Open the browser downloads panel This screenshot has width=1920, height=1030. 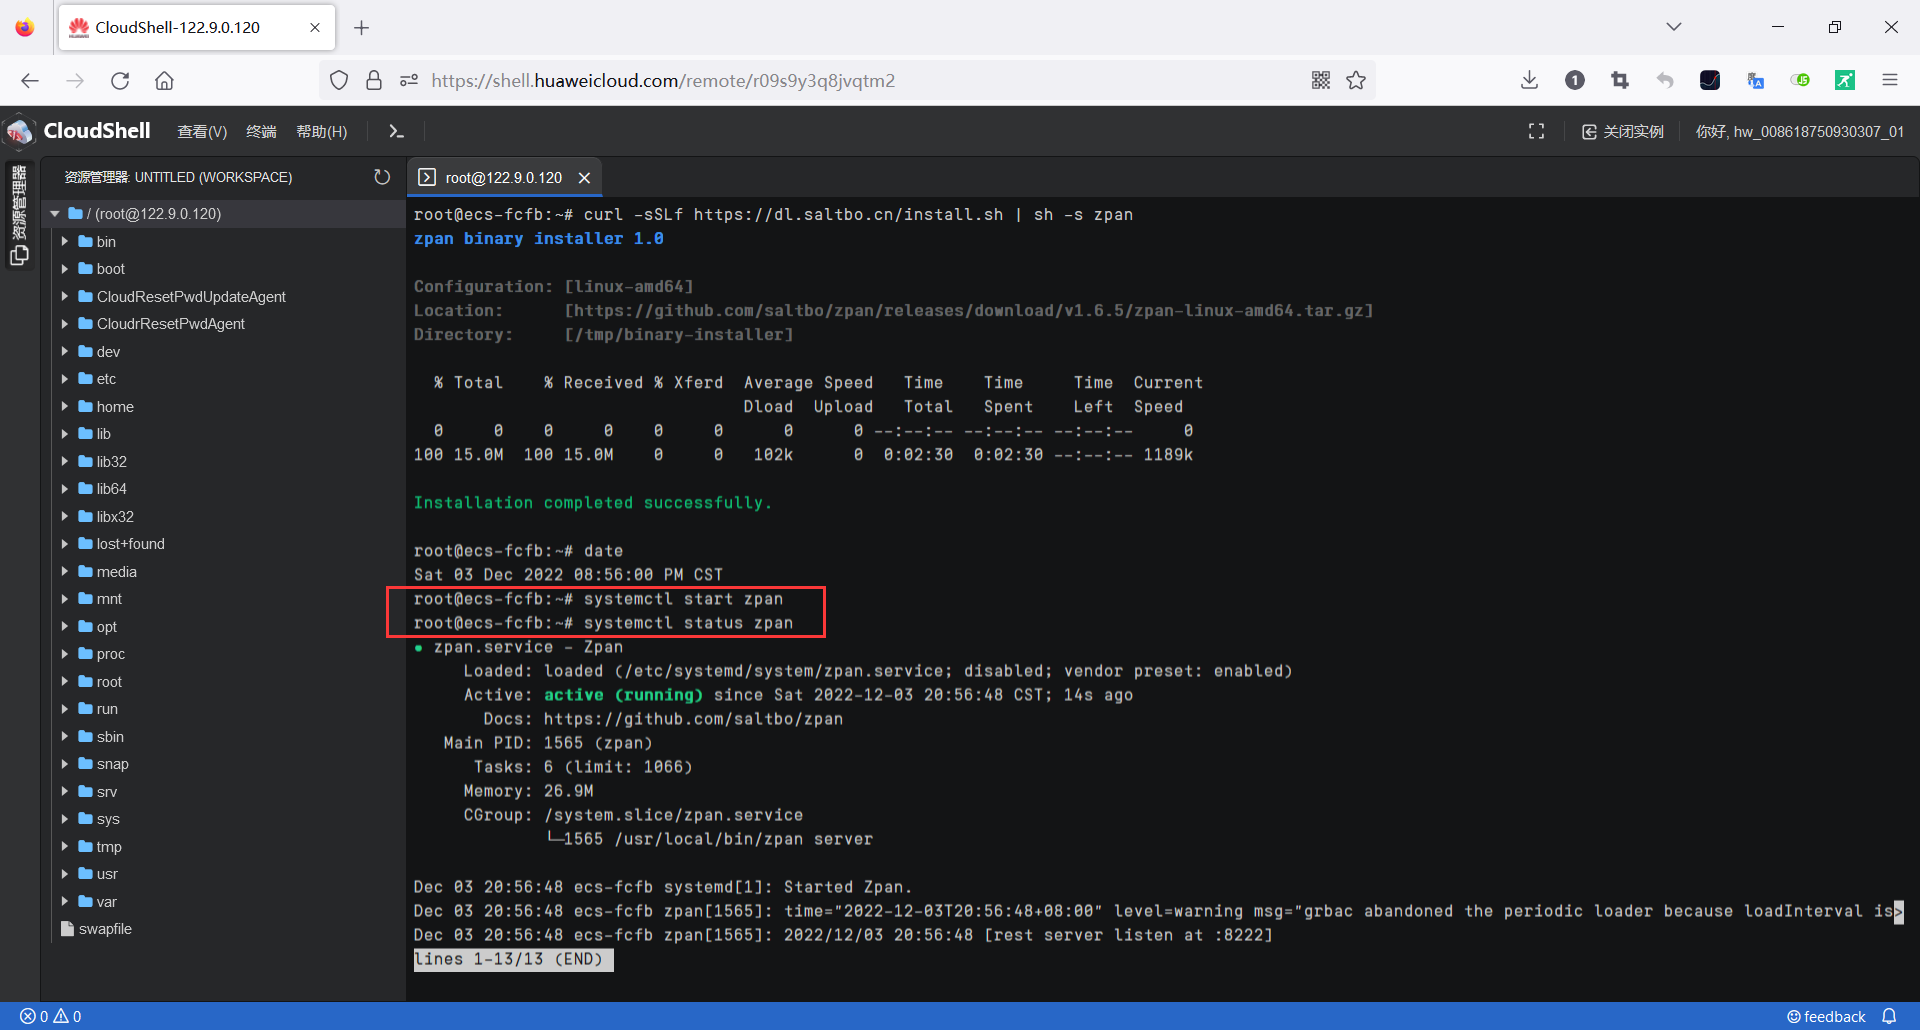click(x=1529, y=81)
